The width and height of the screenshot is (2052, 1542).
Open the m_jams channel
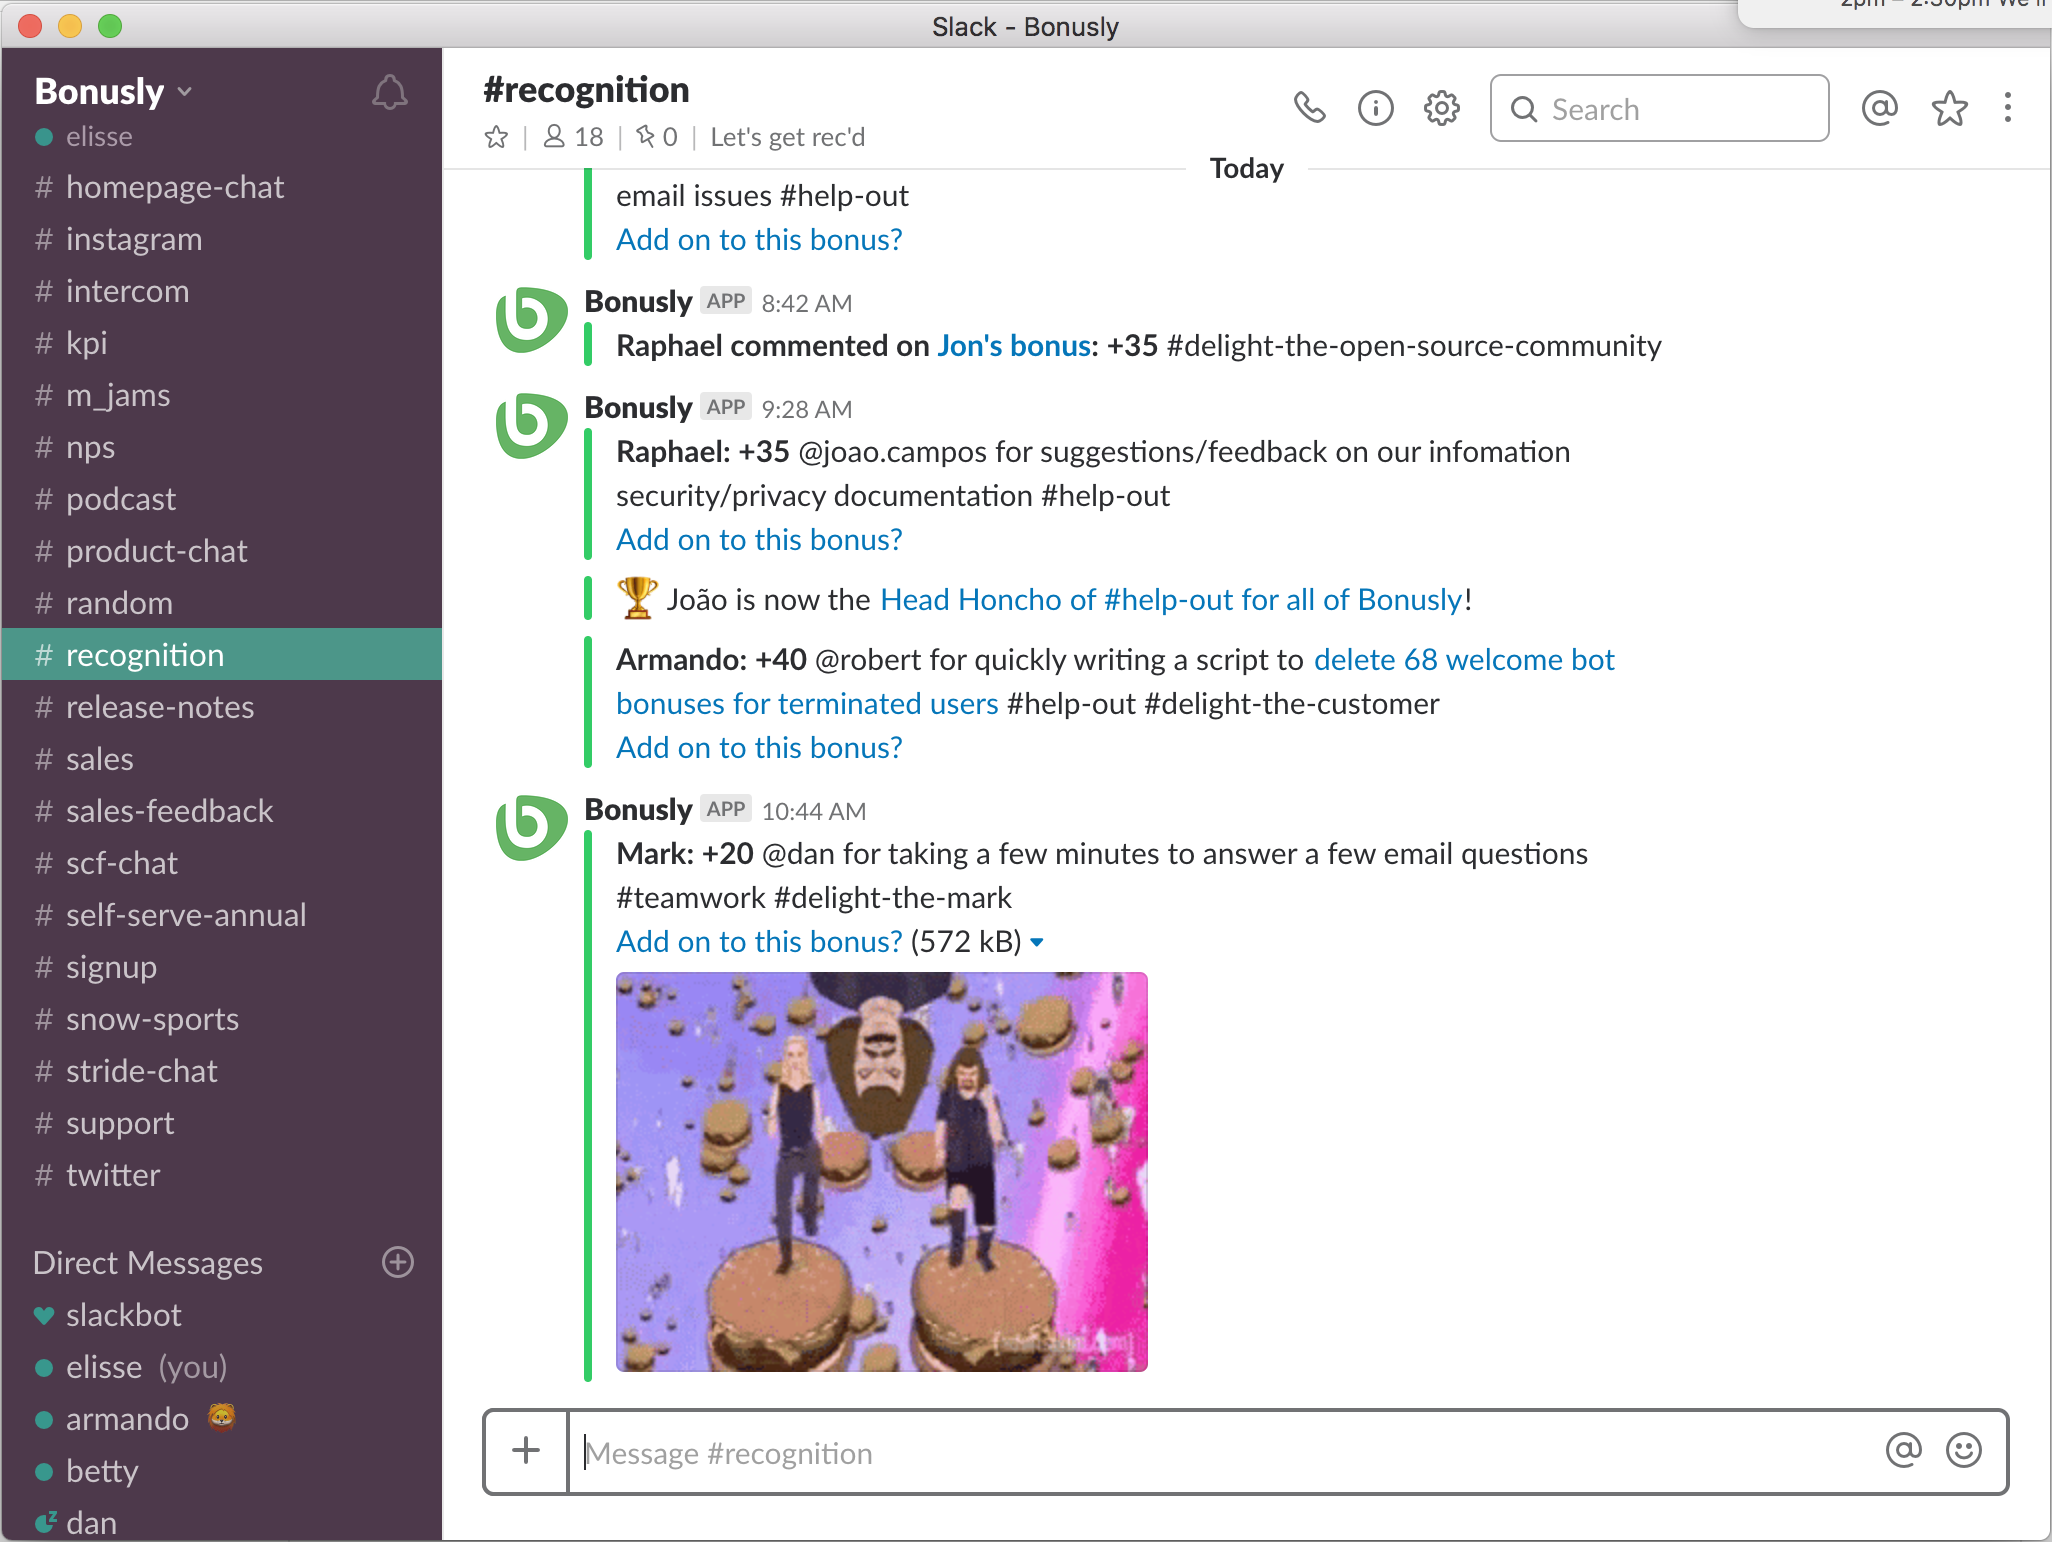click(x=222, y=395)
